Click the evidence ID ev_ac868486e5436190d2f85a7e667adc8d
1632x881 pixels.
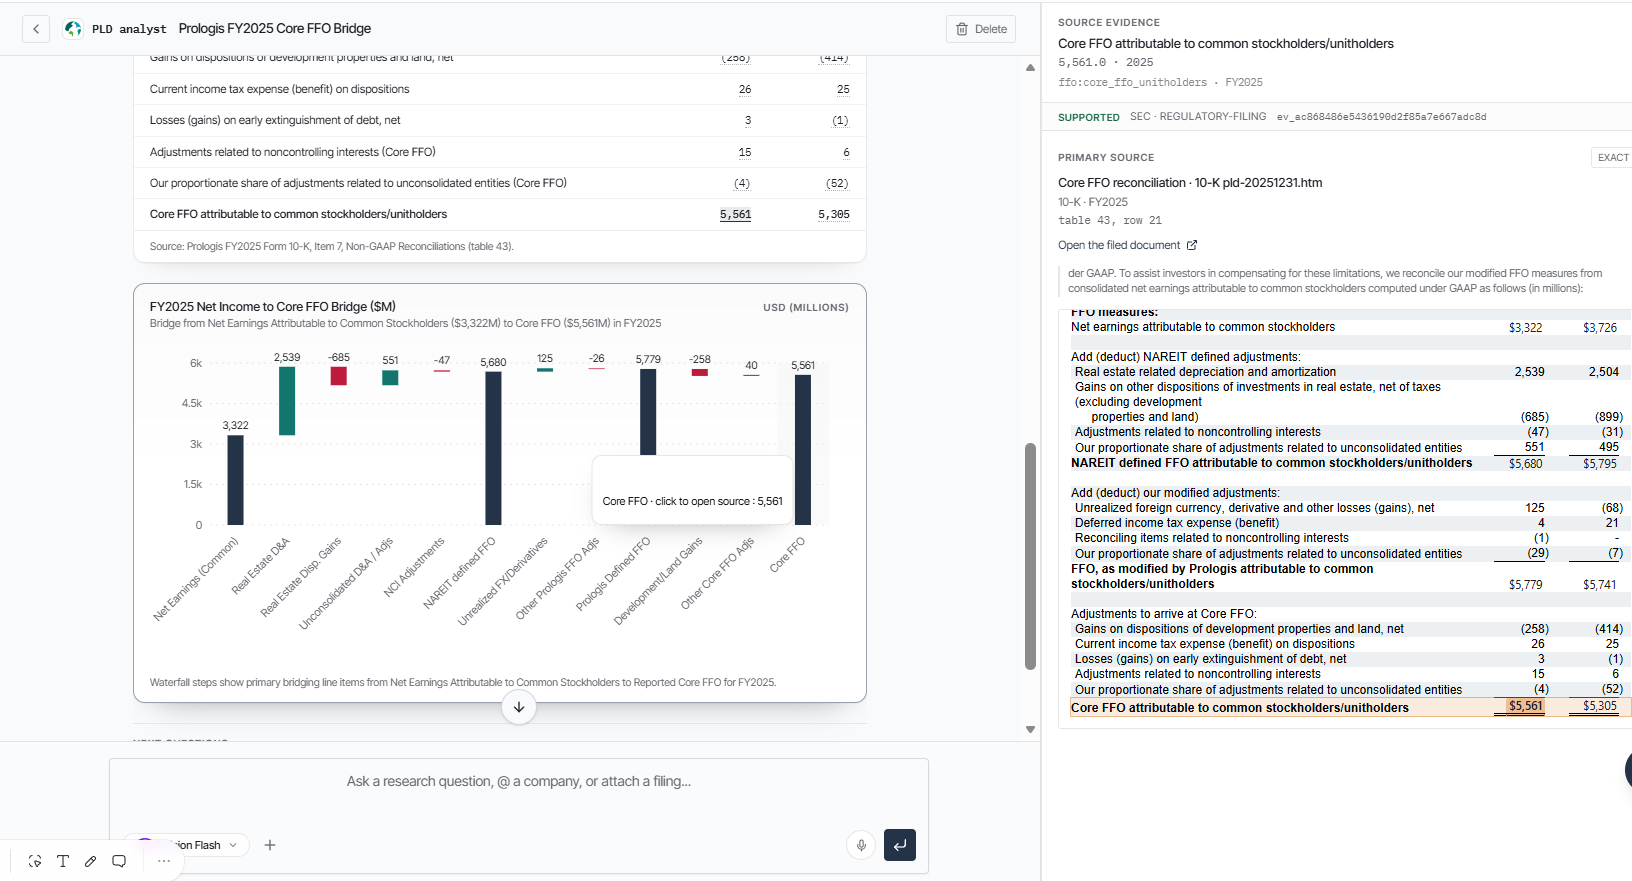[x=1381, y=117]
